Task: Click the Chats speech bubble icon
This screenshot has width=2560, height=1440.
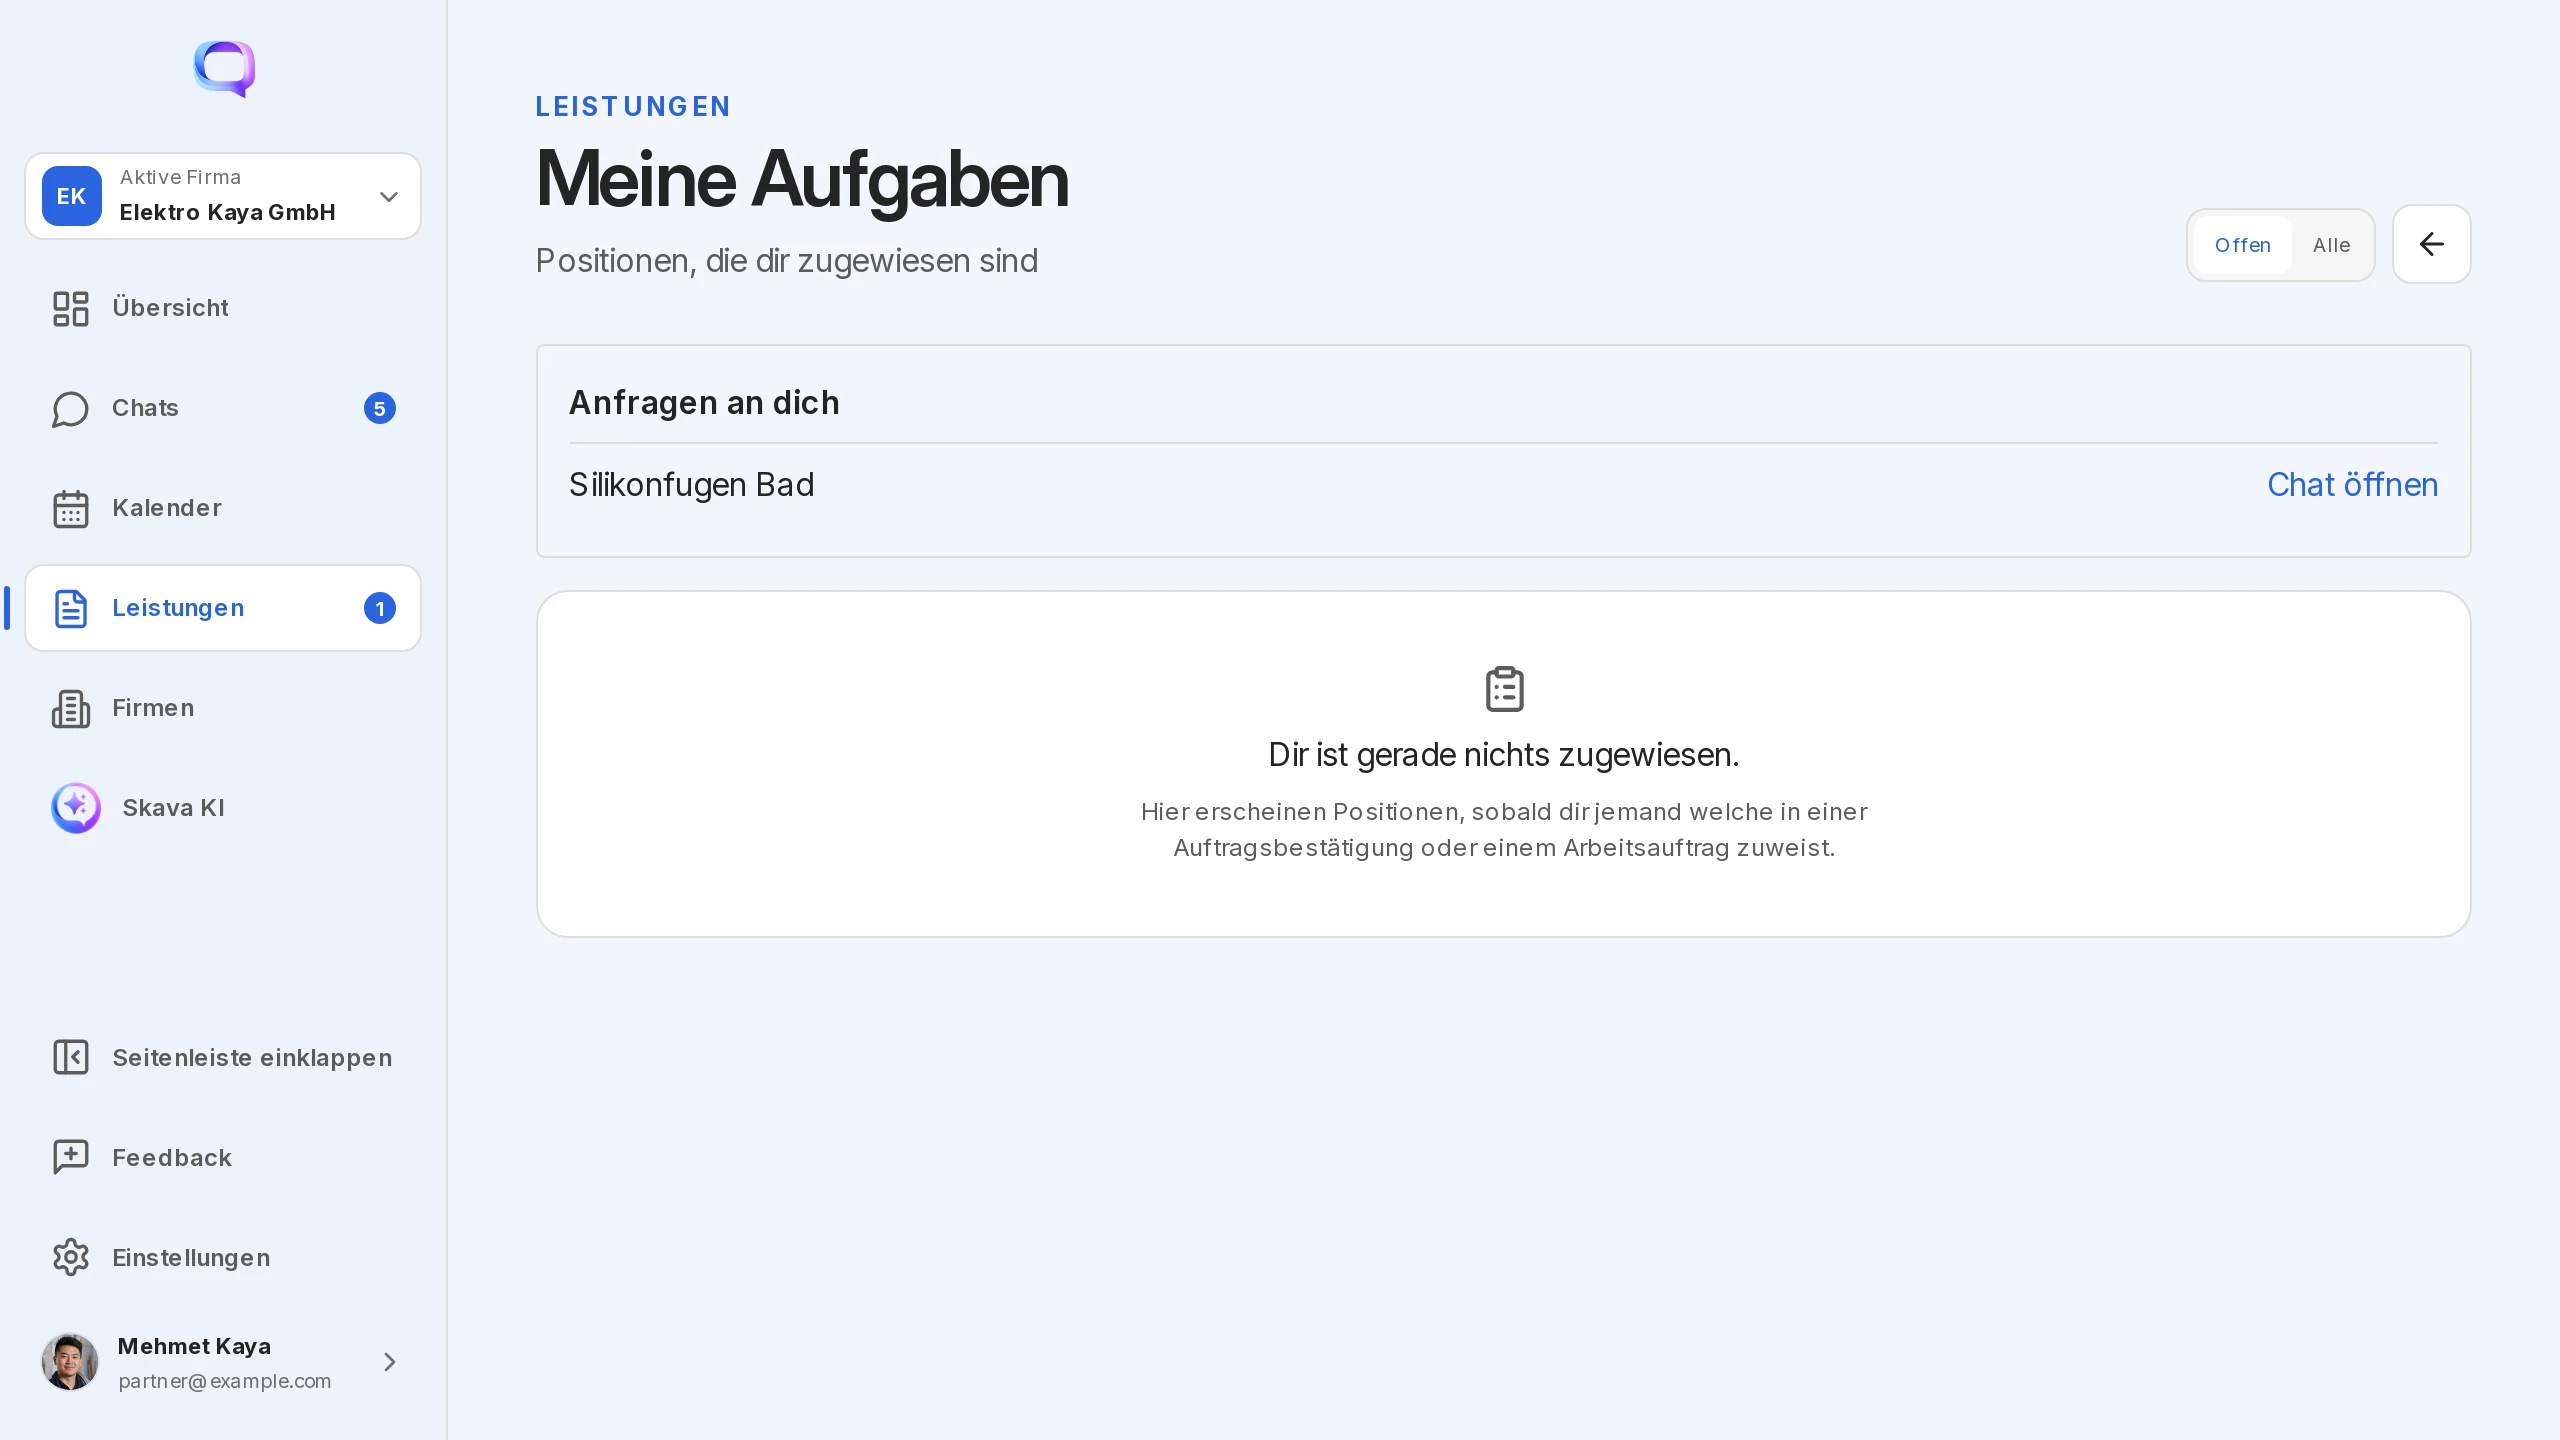Action: 71,408
